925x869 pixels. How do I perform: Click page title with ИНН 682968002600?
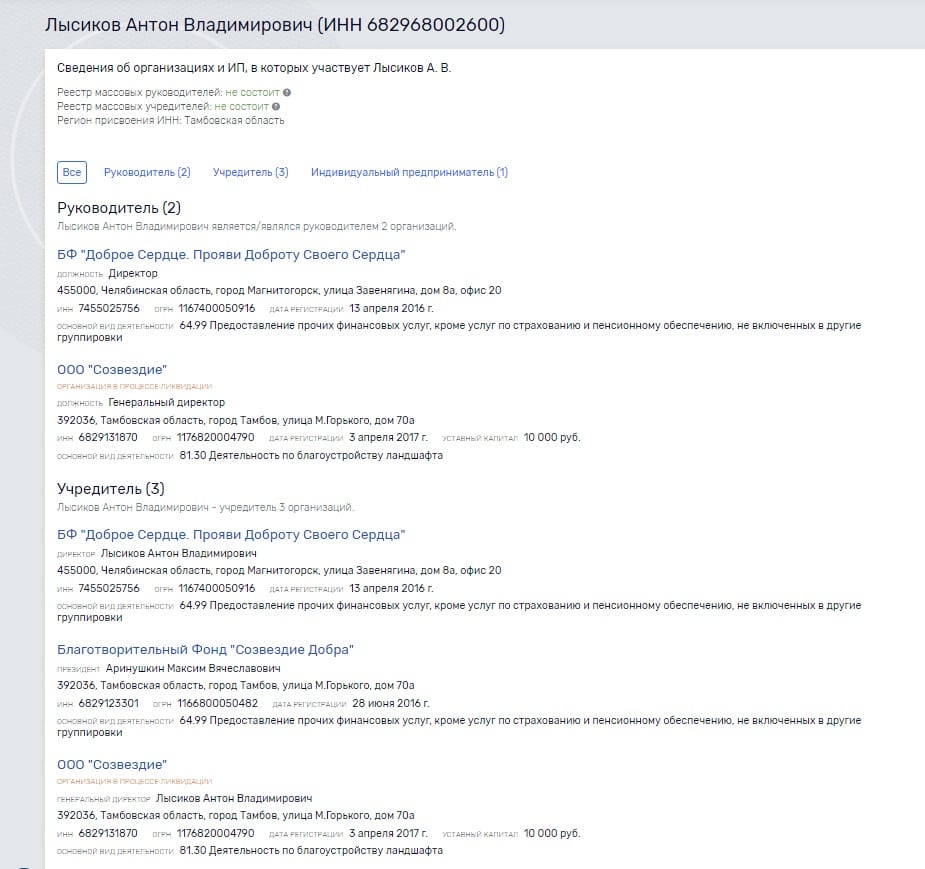[275, 25]
